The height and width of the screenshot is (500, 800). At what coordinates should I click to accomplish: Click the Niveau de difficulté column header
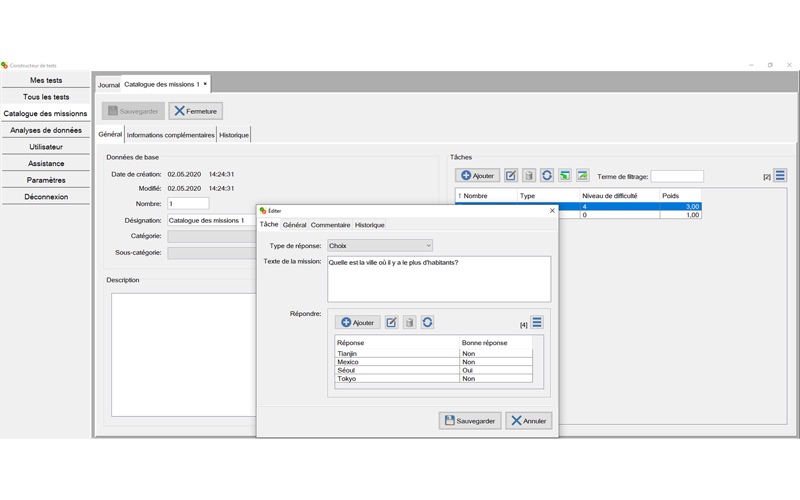point(619,195)
